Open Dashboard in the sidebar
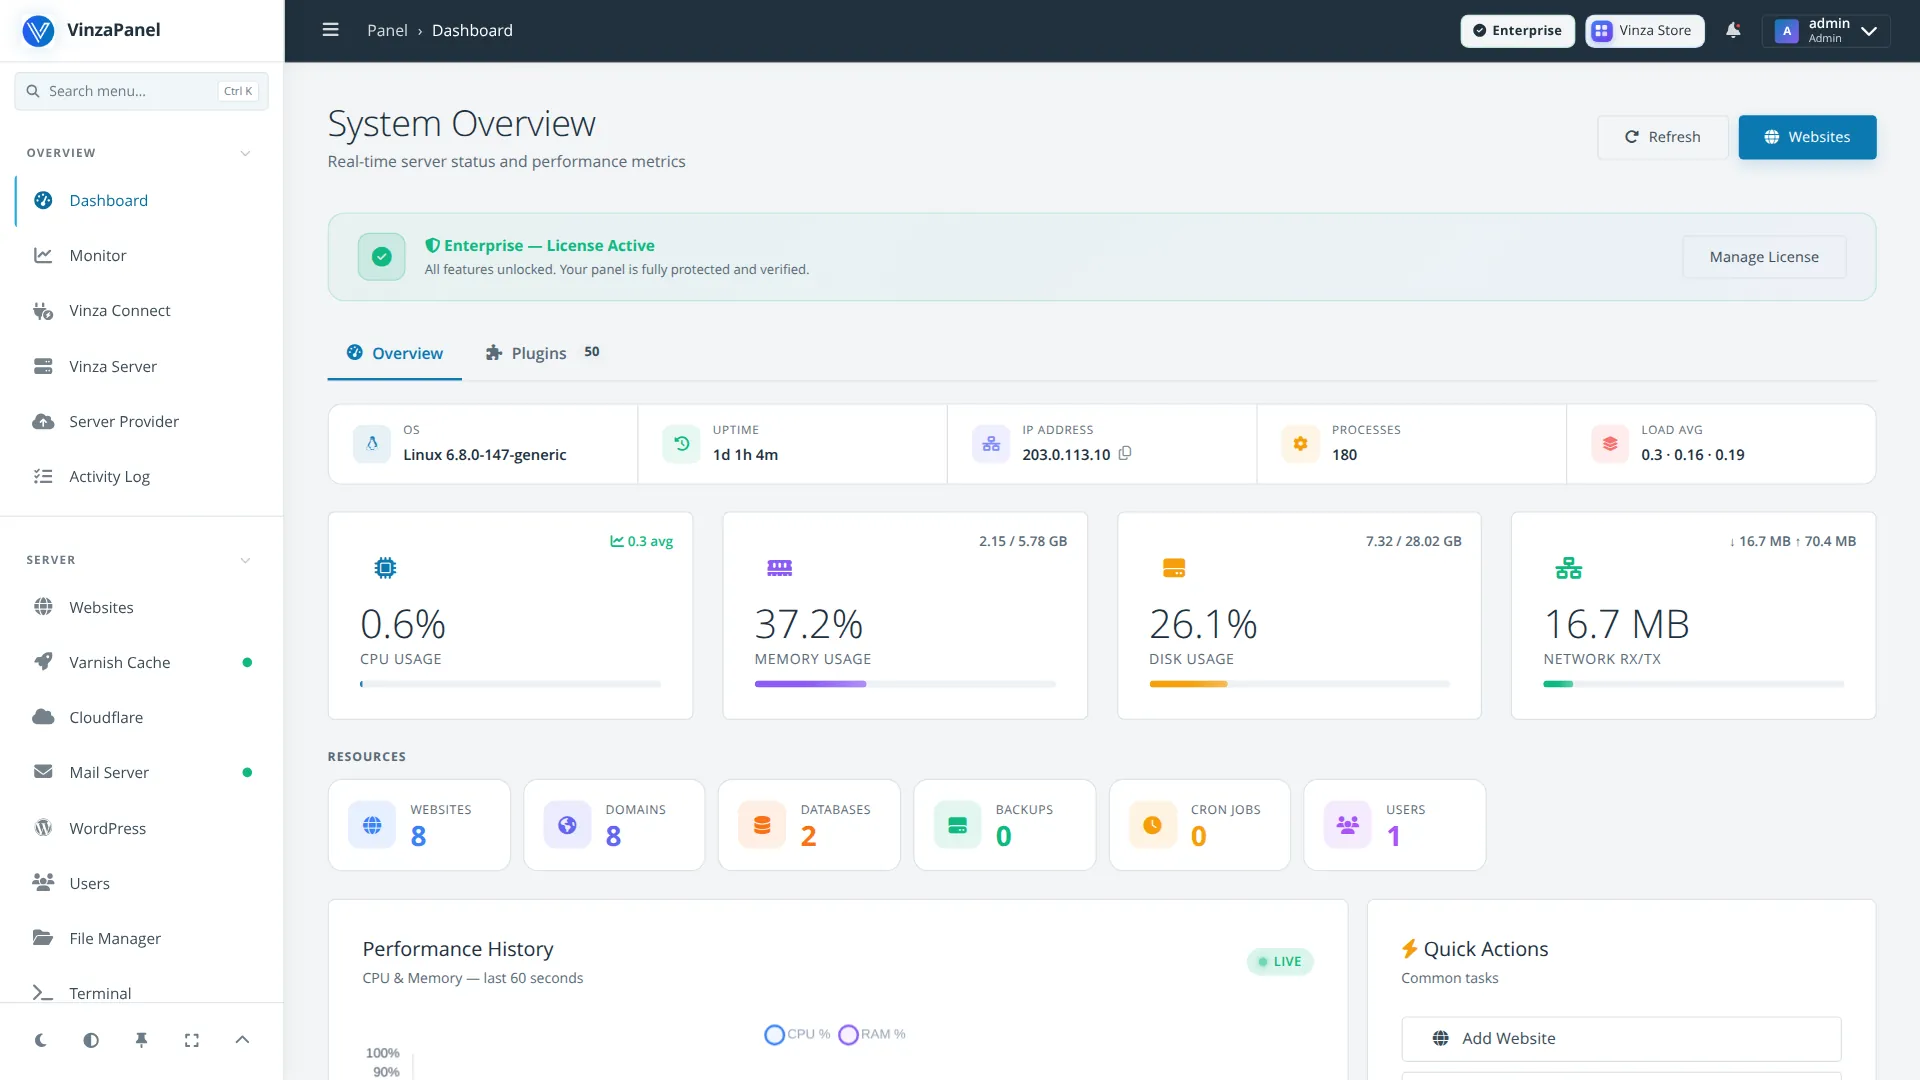The image size is (1920, 1080). [x=142, y=200]
